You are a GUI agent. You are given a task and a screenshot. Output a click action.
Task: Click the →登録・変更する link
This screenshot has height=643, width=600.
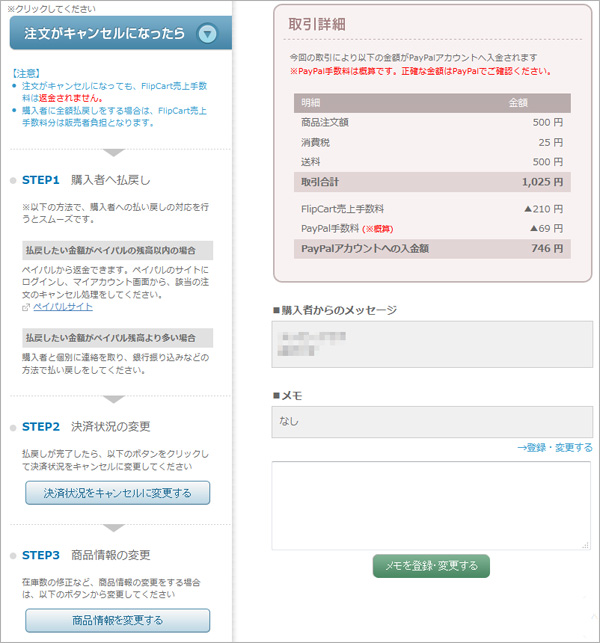click(554, 447)
